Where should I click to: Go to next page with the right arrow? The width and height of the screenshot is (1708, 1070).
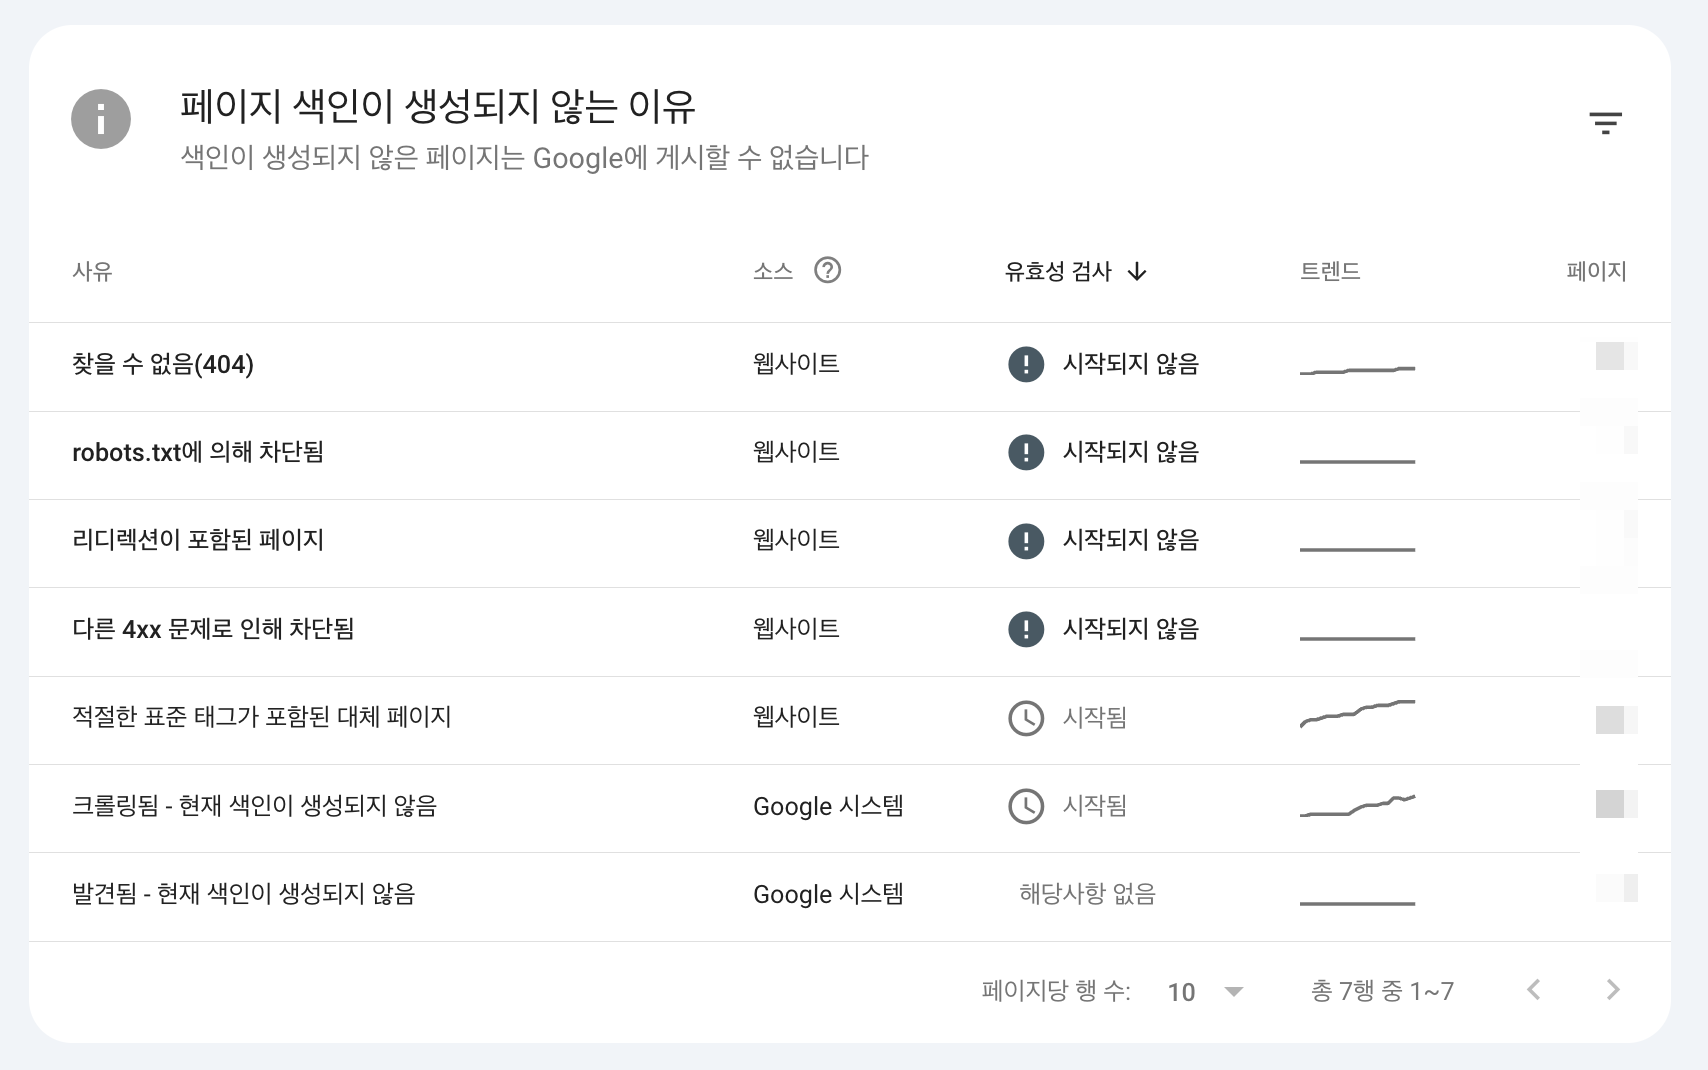click(x=1613, y=990)
